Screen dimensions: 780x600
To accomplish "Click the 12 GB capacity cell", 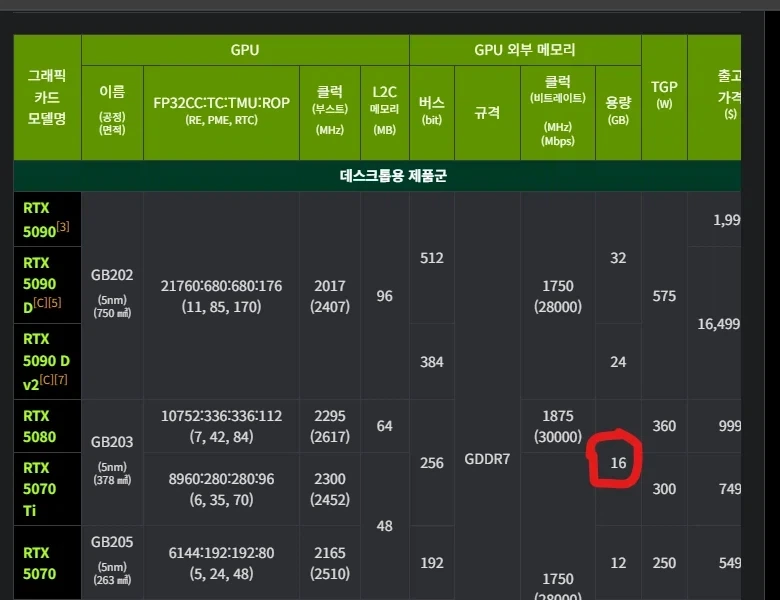I will click(x=618, y=563).
